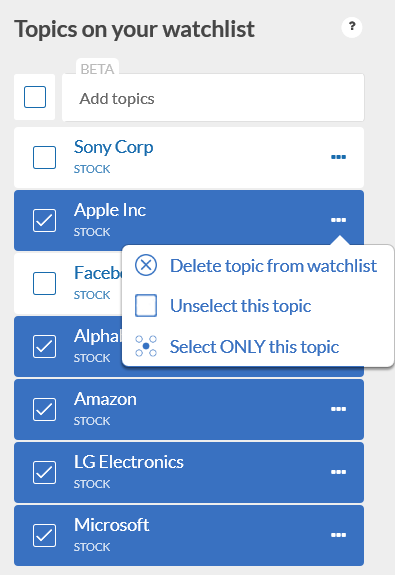
Task: Check the Sony Corp checkbox
Action: pyautogui.click(x=44, y=157)
